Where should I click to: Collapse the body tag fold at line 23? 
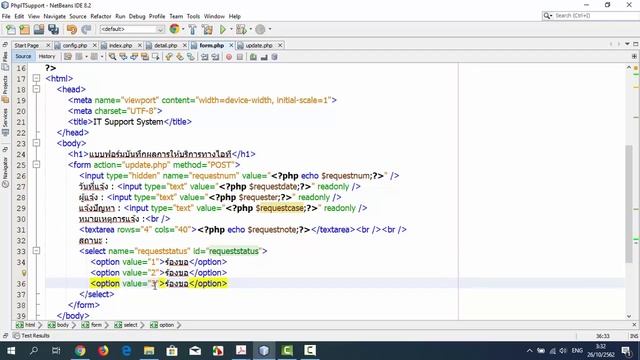click(x=36, y=143)
